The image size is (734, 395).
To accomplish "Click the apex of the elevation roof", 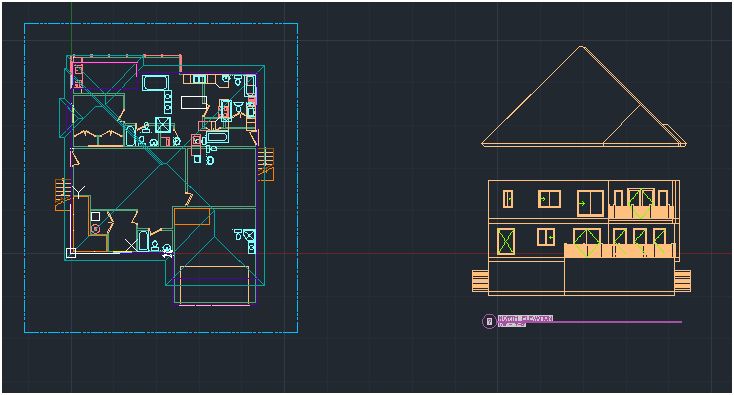I will tap(581, 47).
